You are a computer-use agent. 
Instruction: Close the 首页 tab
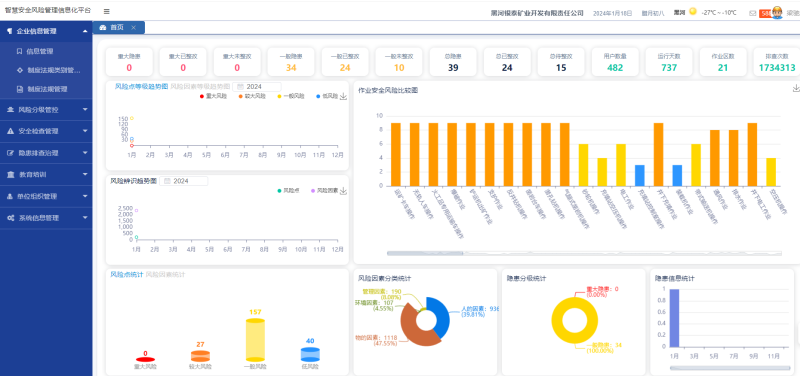point(133,28)
